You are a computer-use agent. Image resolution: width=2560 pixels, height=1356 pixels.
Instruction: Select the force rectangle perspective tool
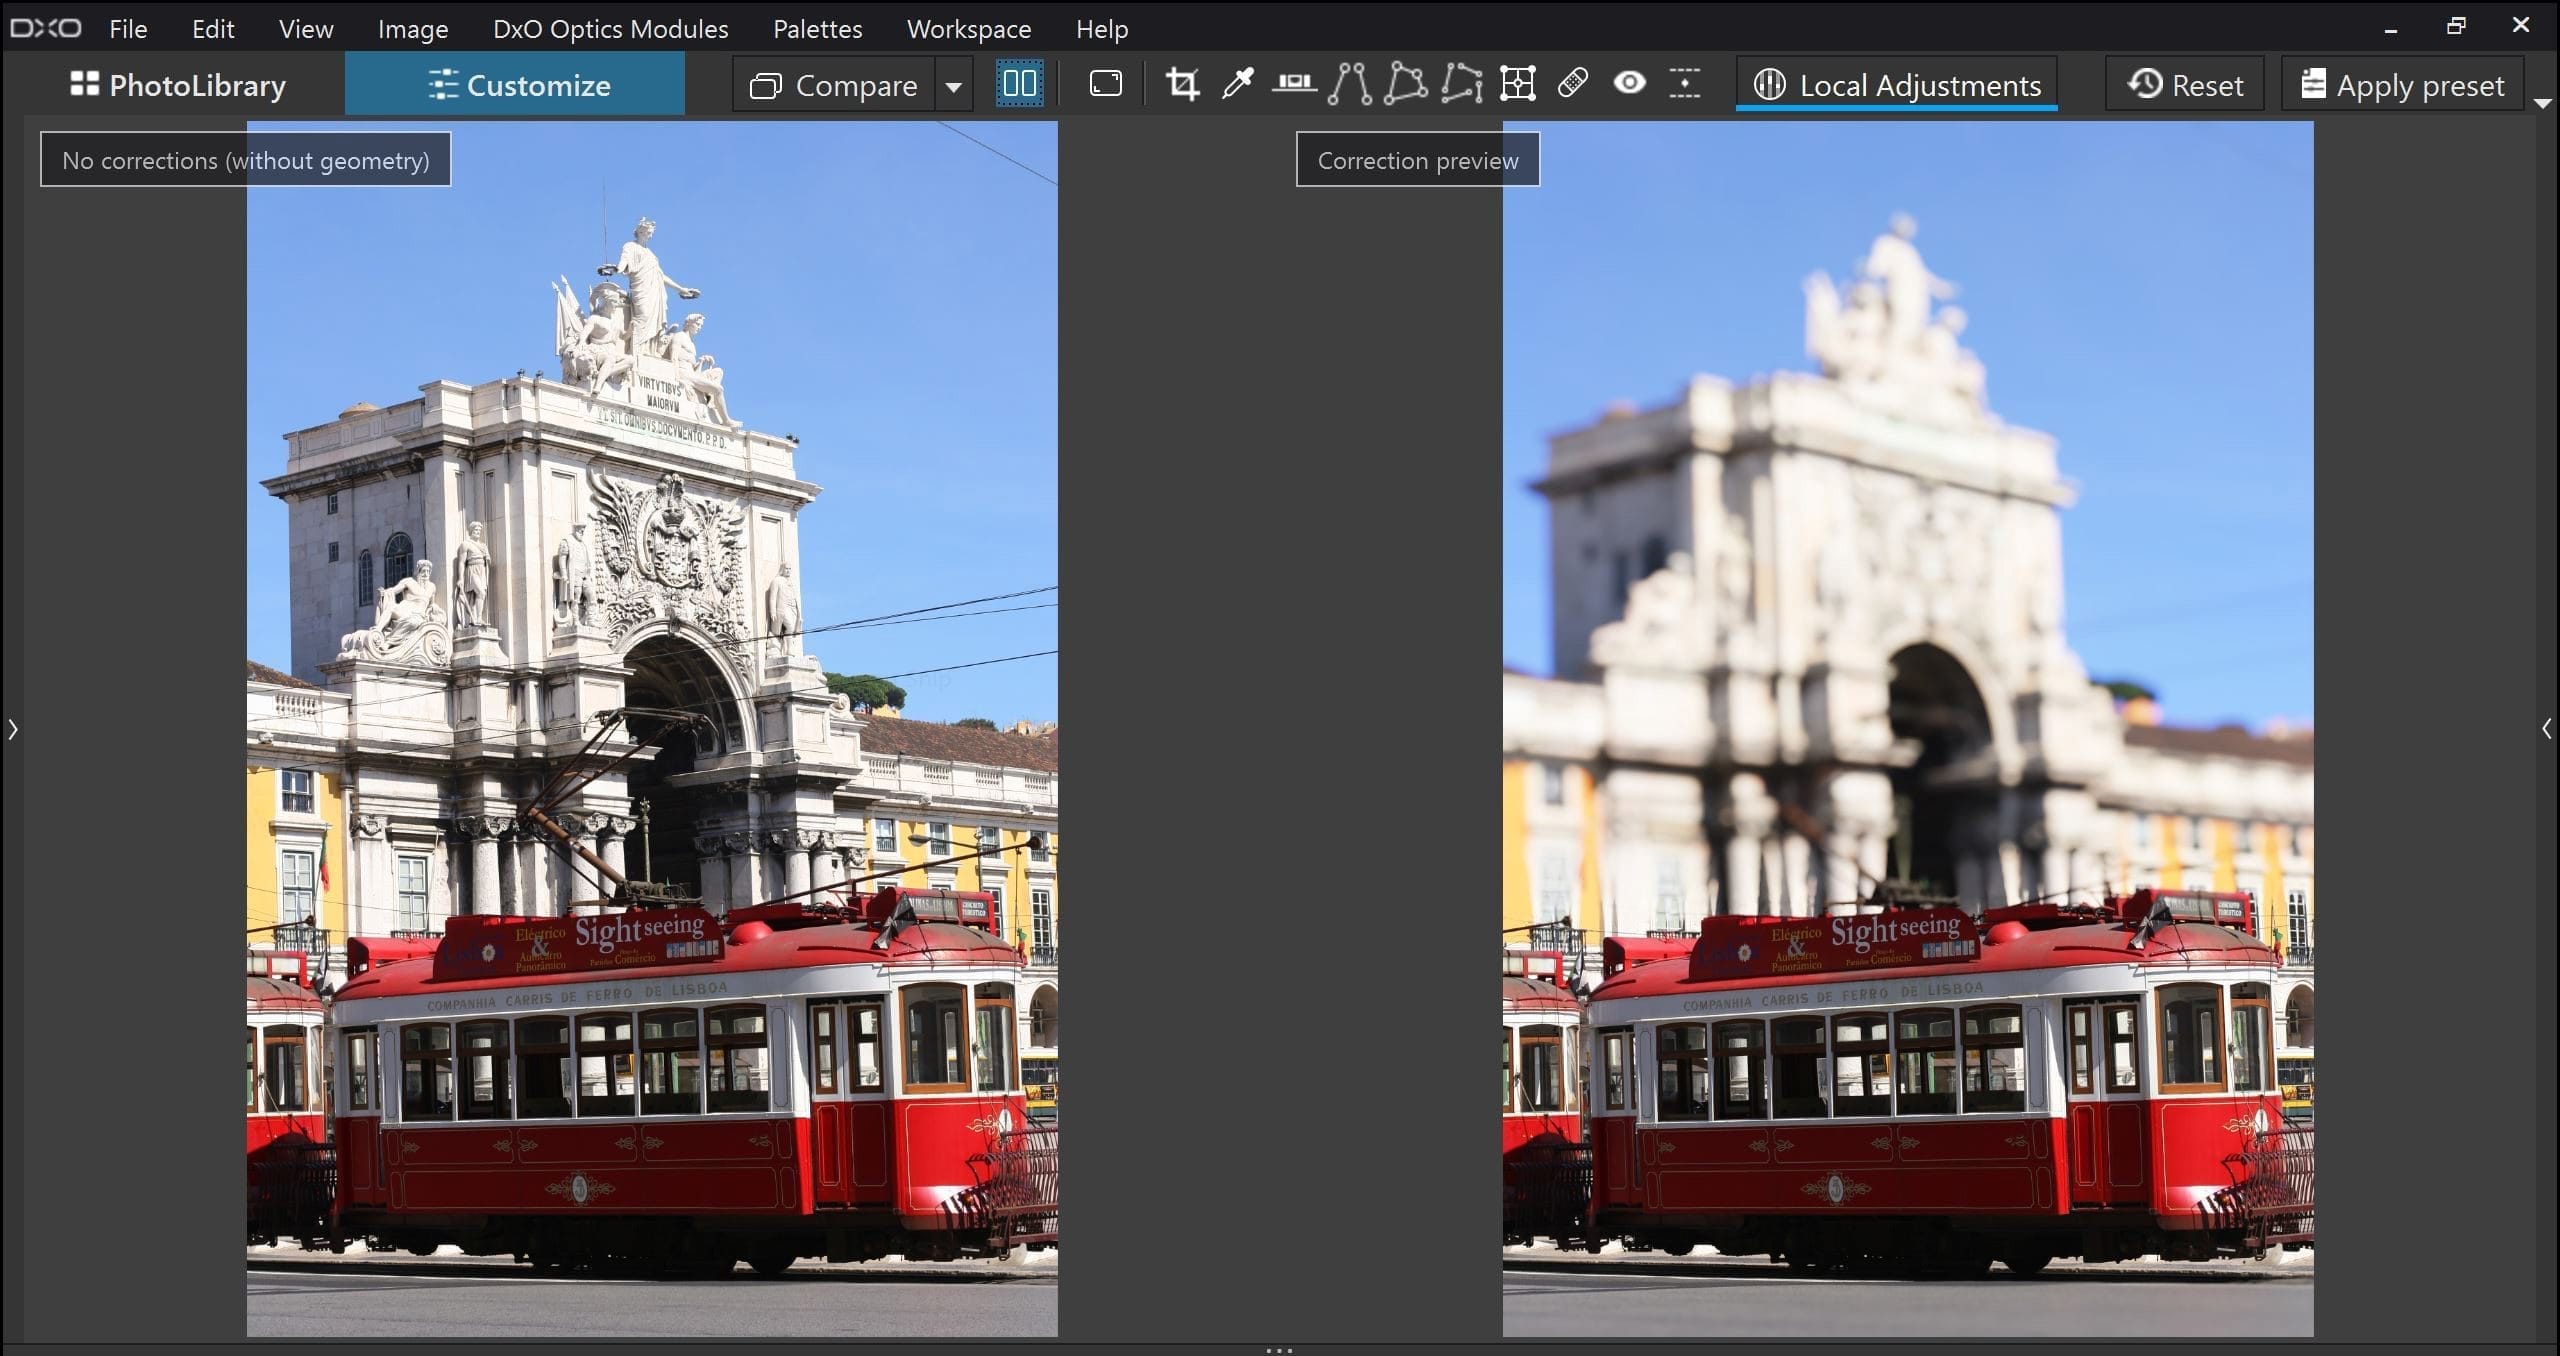(1405, 84)
